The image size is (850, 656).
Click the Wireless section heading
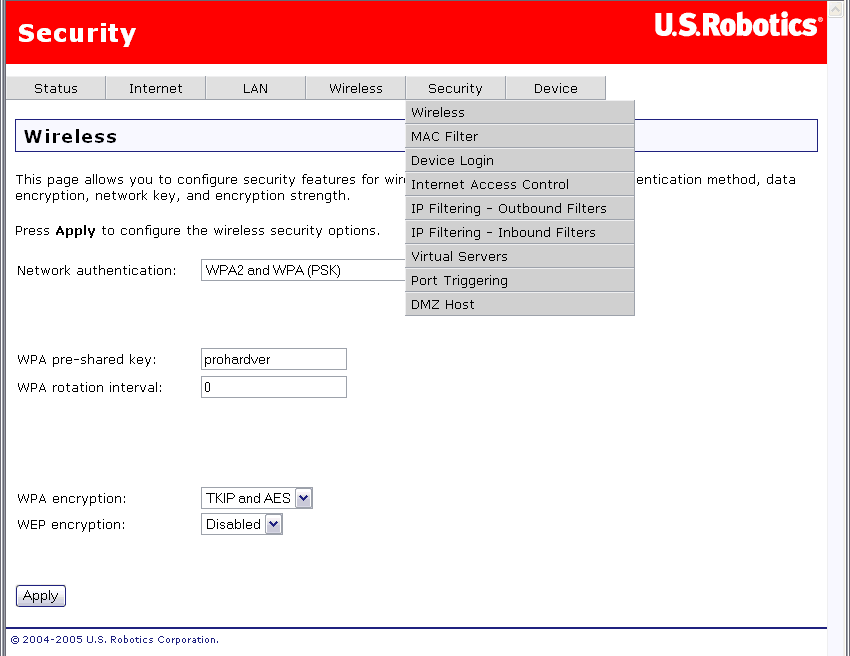click(x=70, y=136)
